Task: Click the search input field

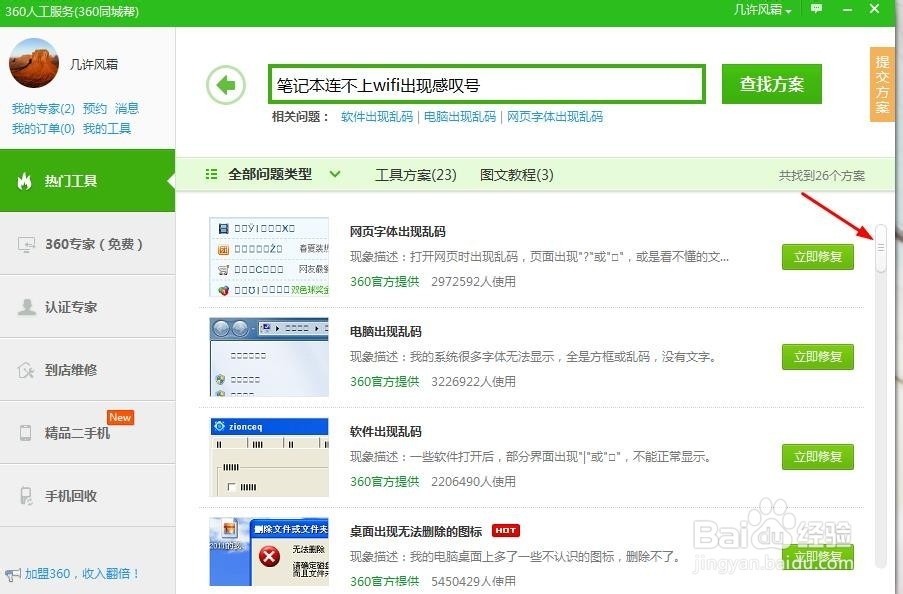Action: [487, 85]
